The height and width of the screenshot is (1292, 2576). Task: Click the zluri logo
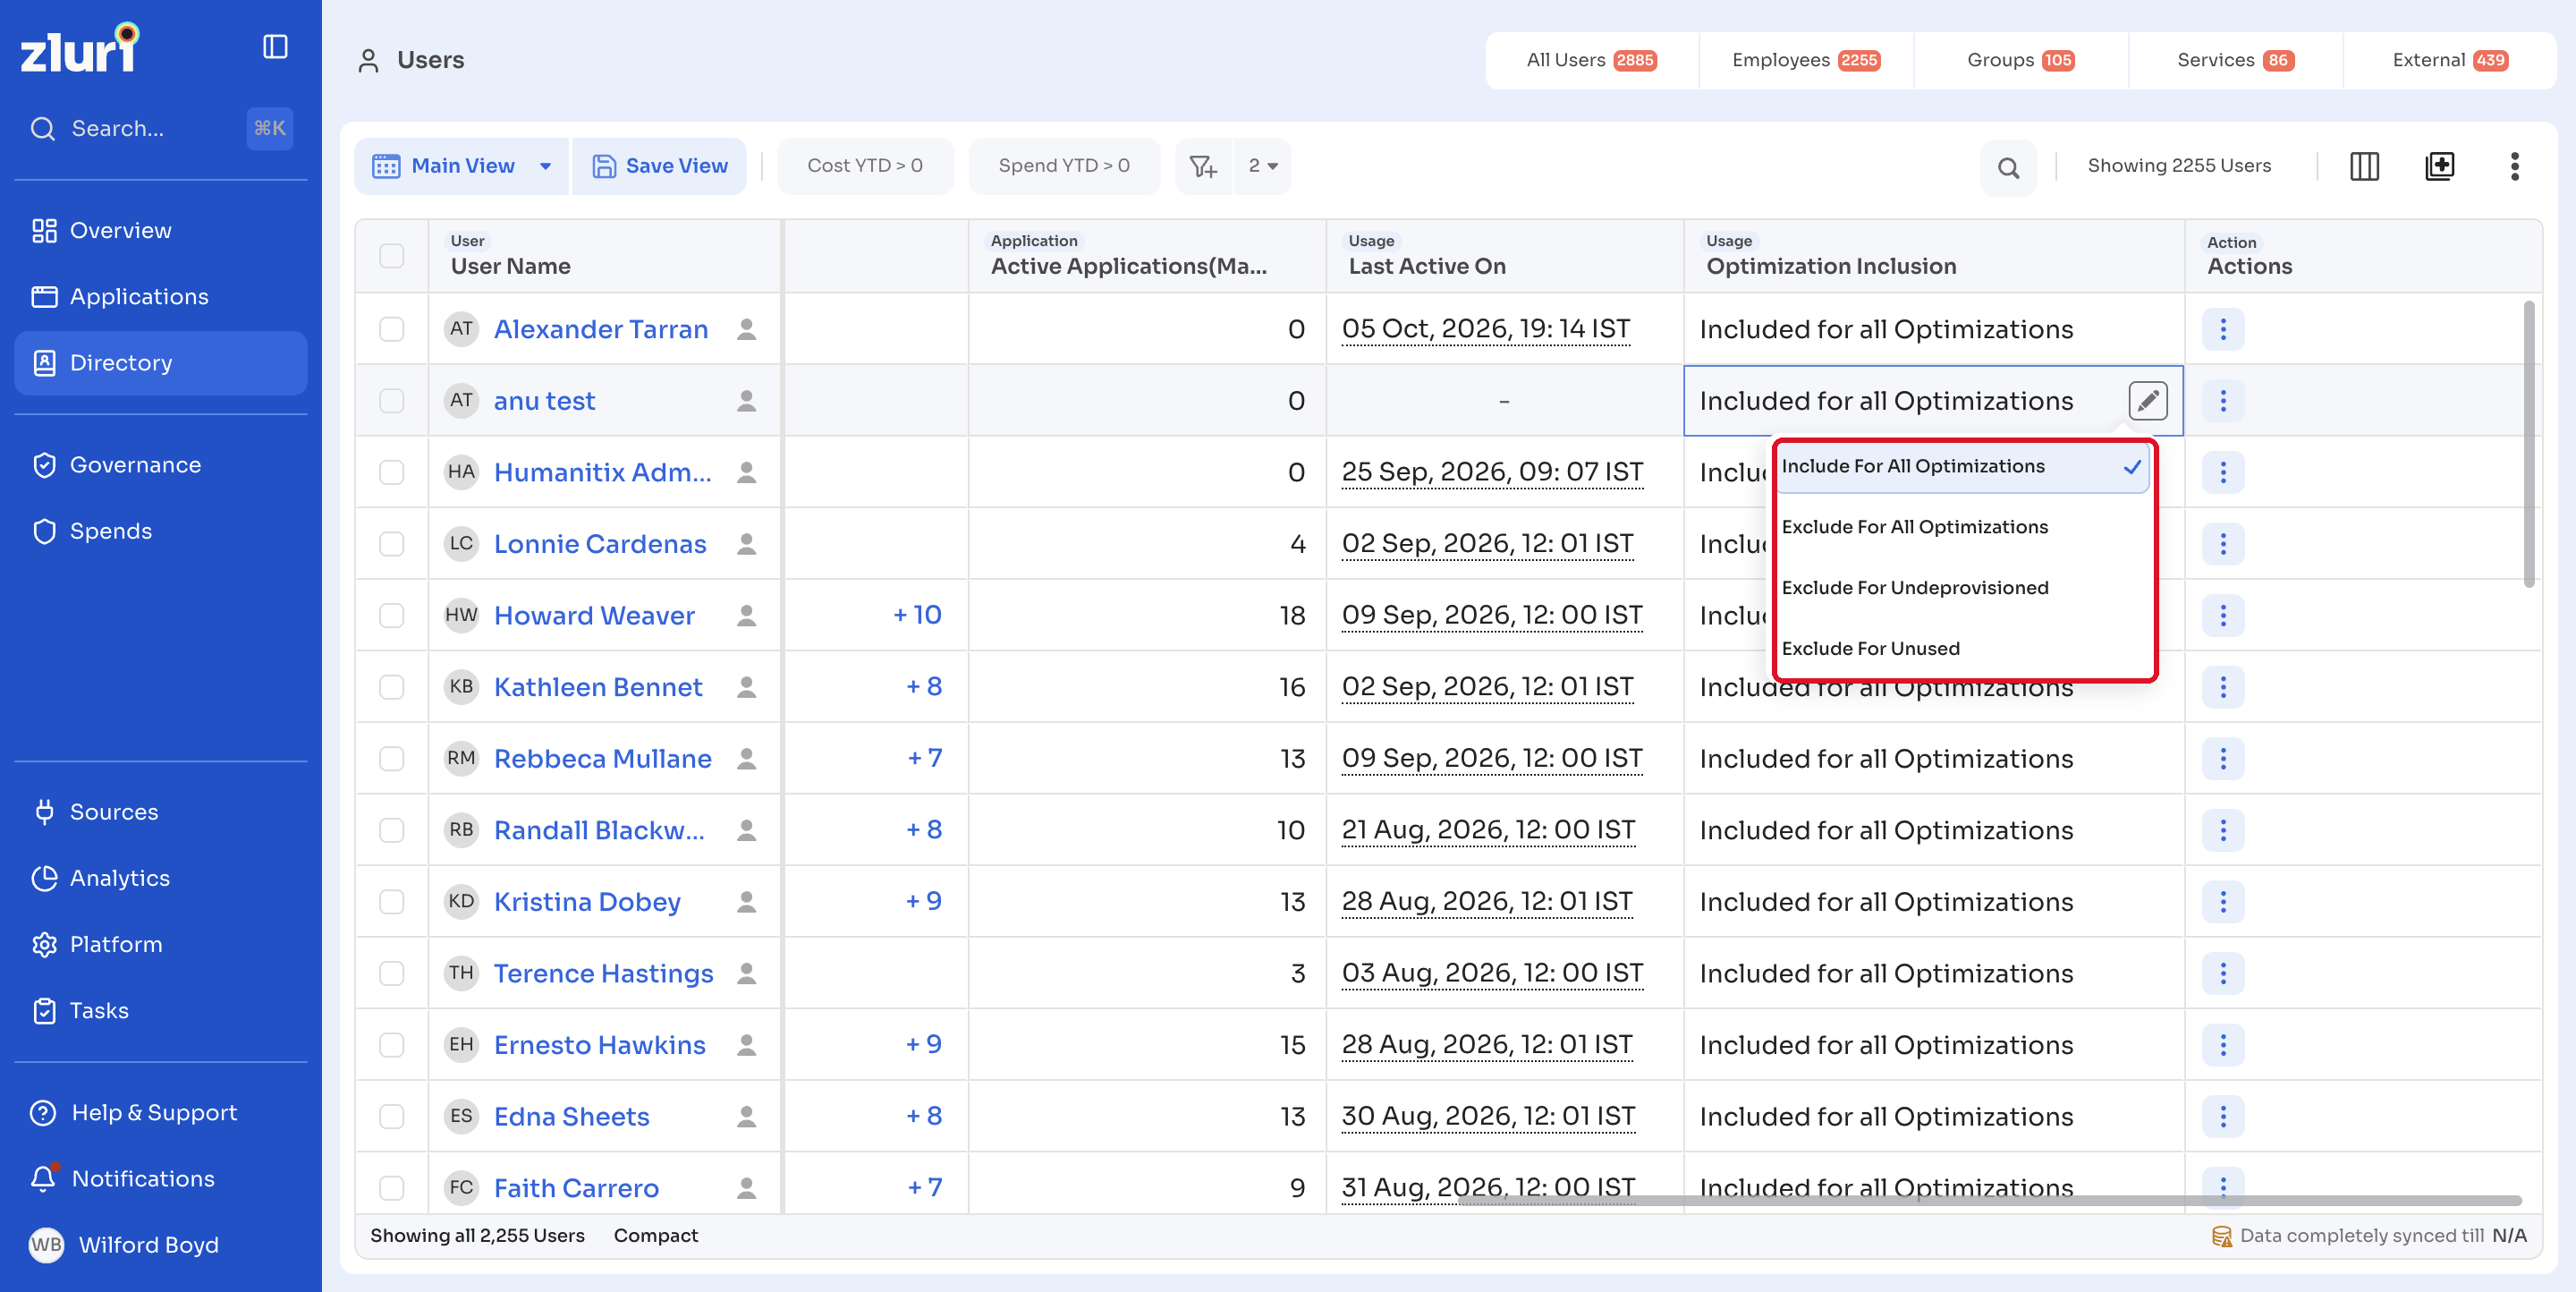point(80,47)
